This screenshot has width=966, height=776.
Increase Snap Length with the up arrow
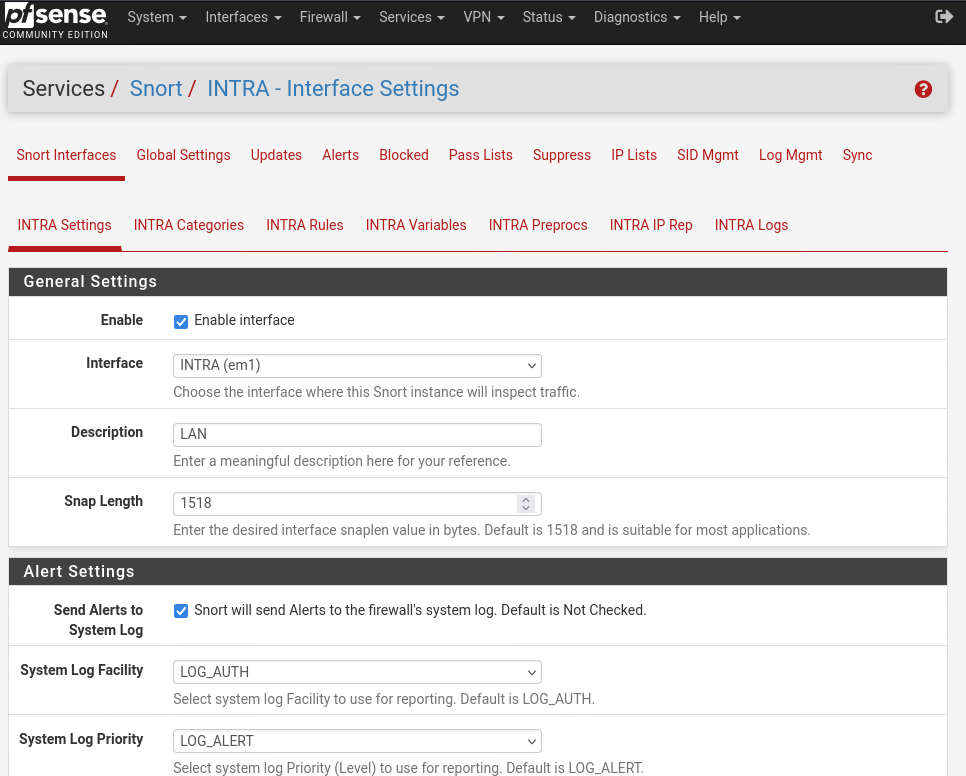click(x=526, y=499)
